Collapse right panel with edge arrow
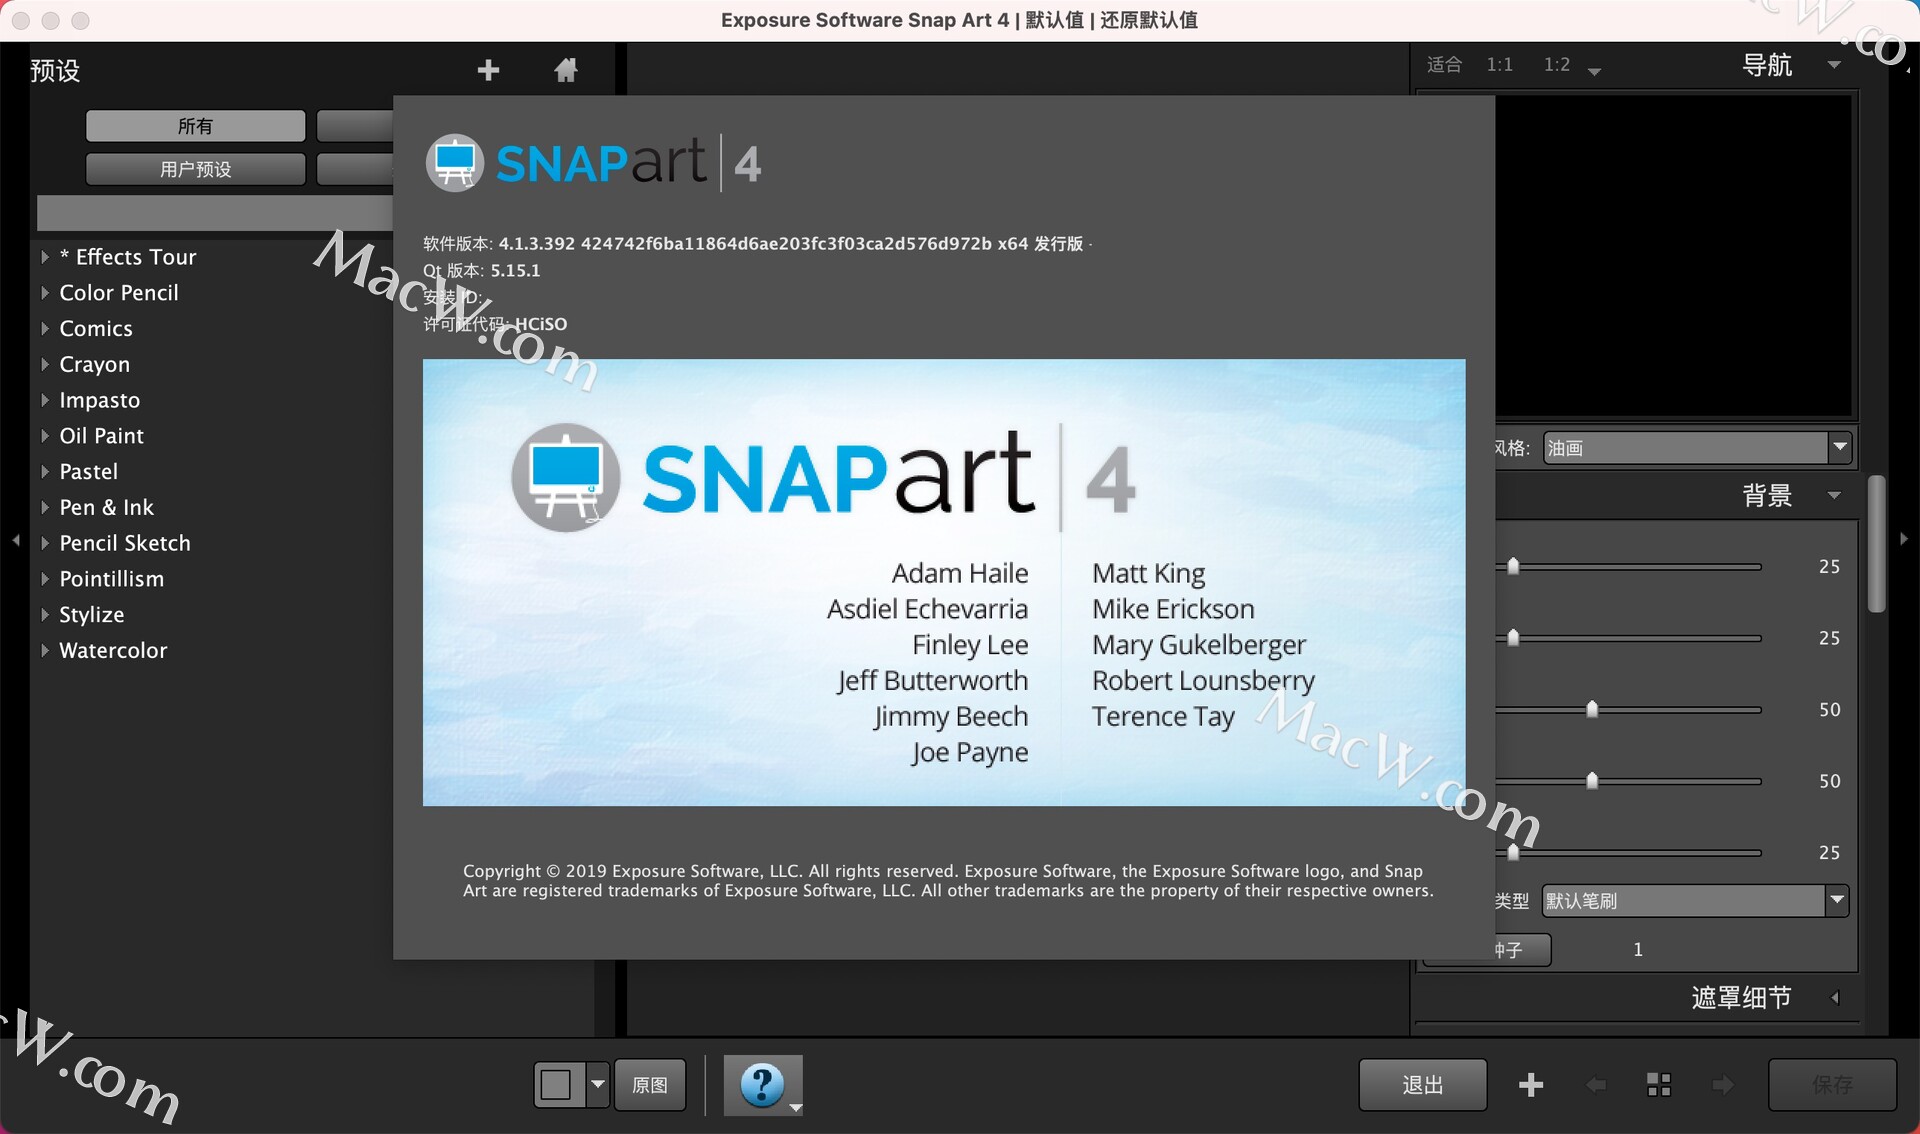This screenshot has height=1134, width=1920. (1904, 539)
